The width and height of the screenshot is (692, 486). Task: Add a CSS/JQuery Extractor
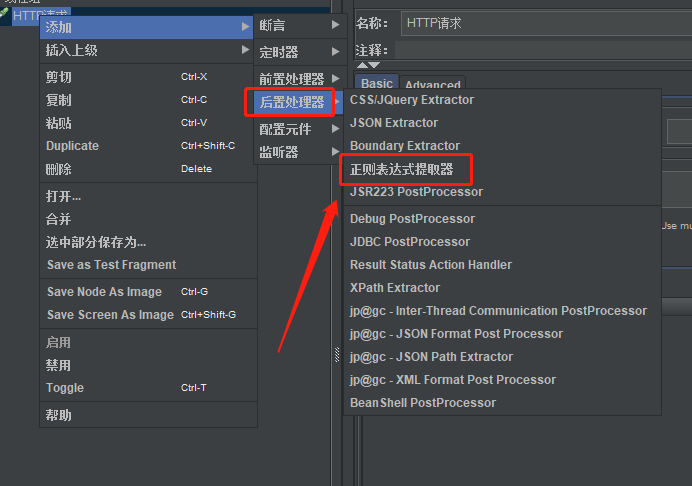coord(502,100)
